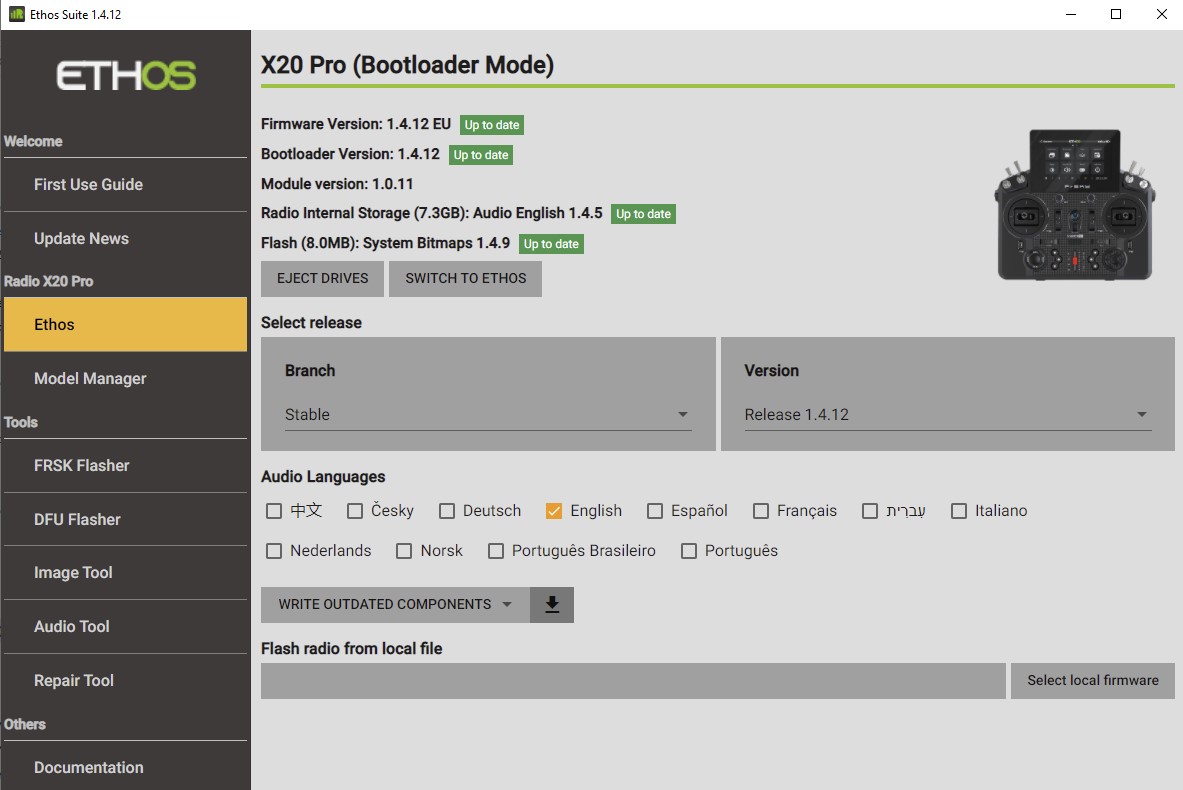The width and height of the screenshot is (1183, 790).
Task: Expand the Write Outdated Components dropdown arrow
Action: (x=507, y=604)
